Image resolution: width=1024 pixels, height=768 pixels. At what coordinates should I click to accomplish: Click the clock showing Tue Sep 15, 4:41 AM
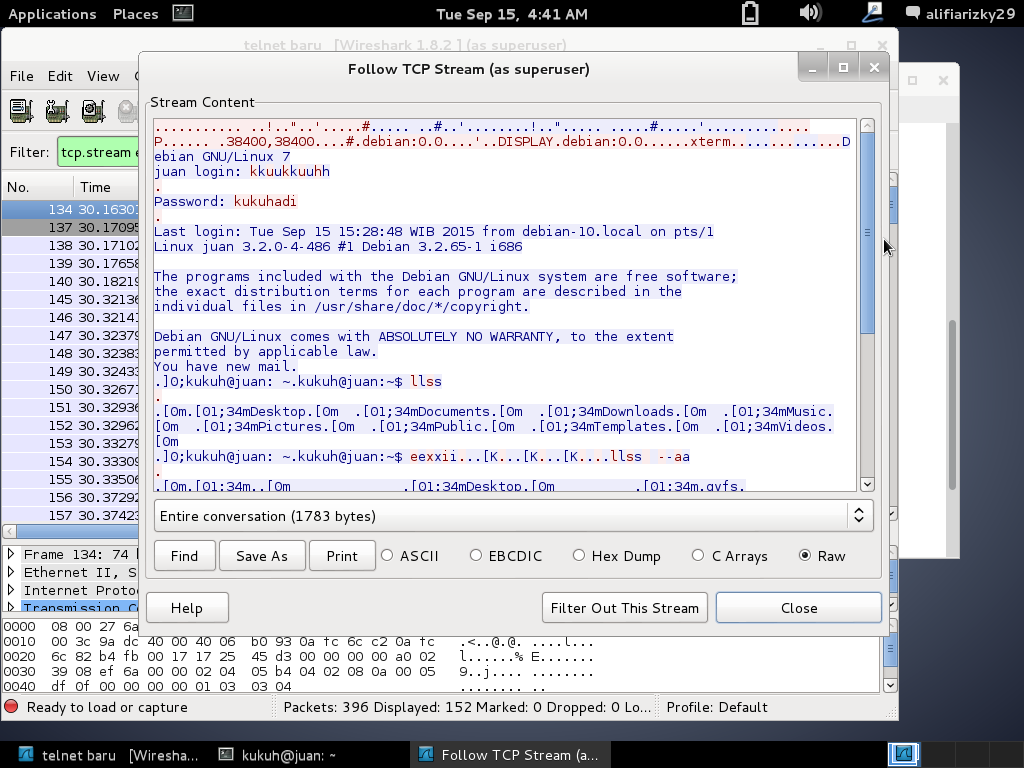[511, 14]
